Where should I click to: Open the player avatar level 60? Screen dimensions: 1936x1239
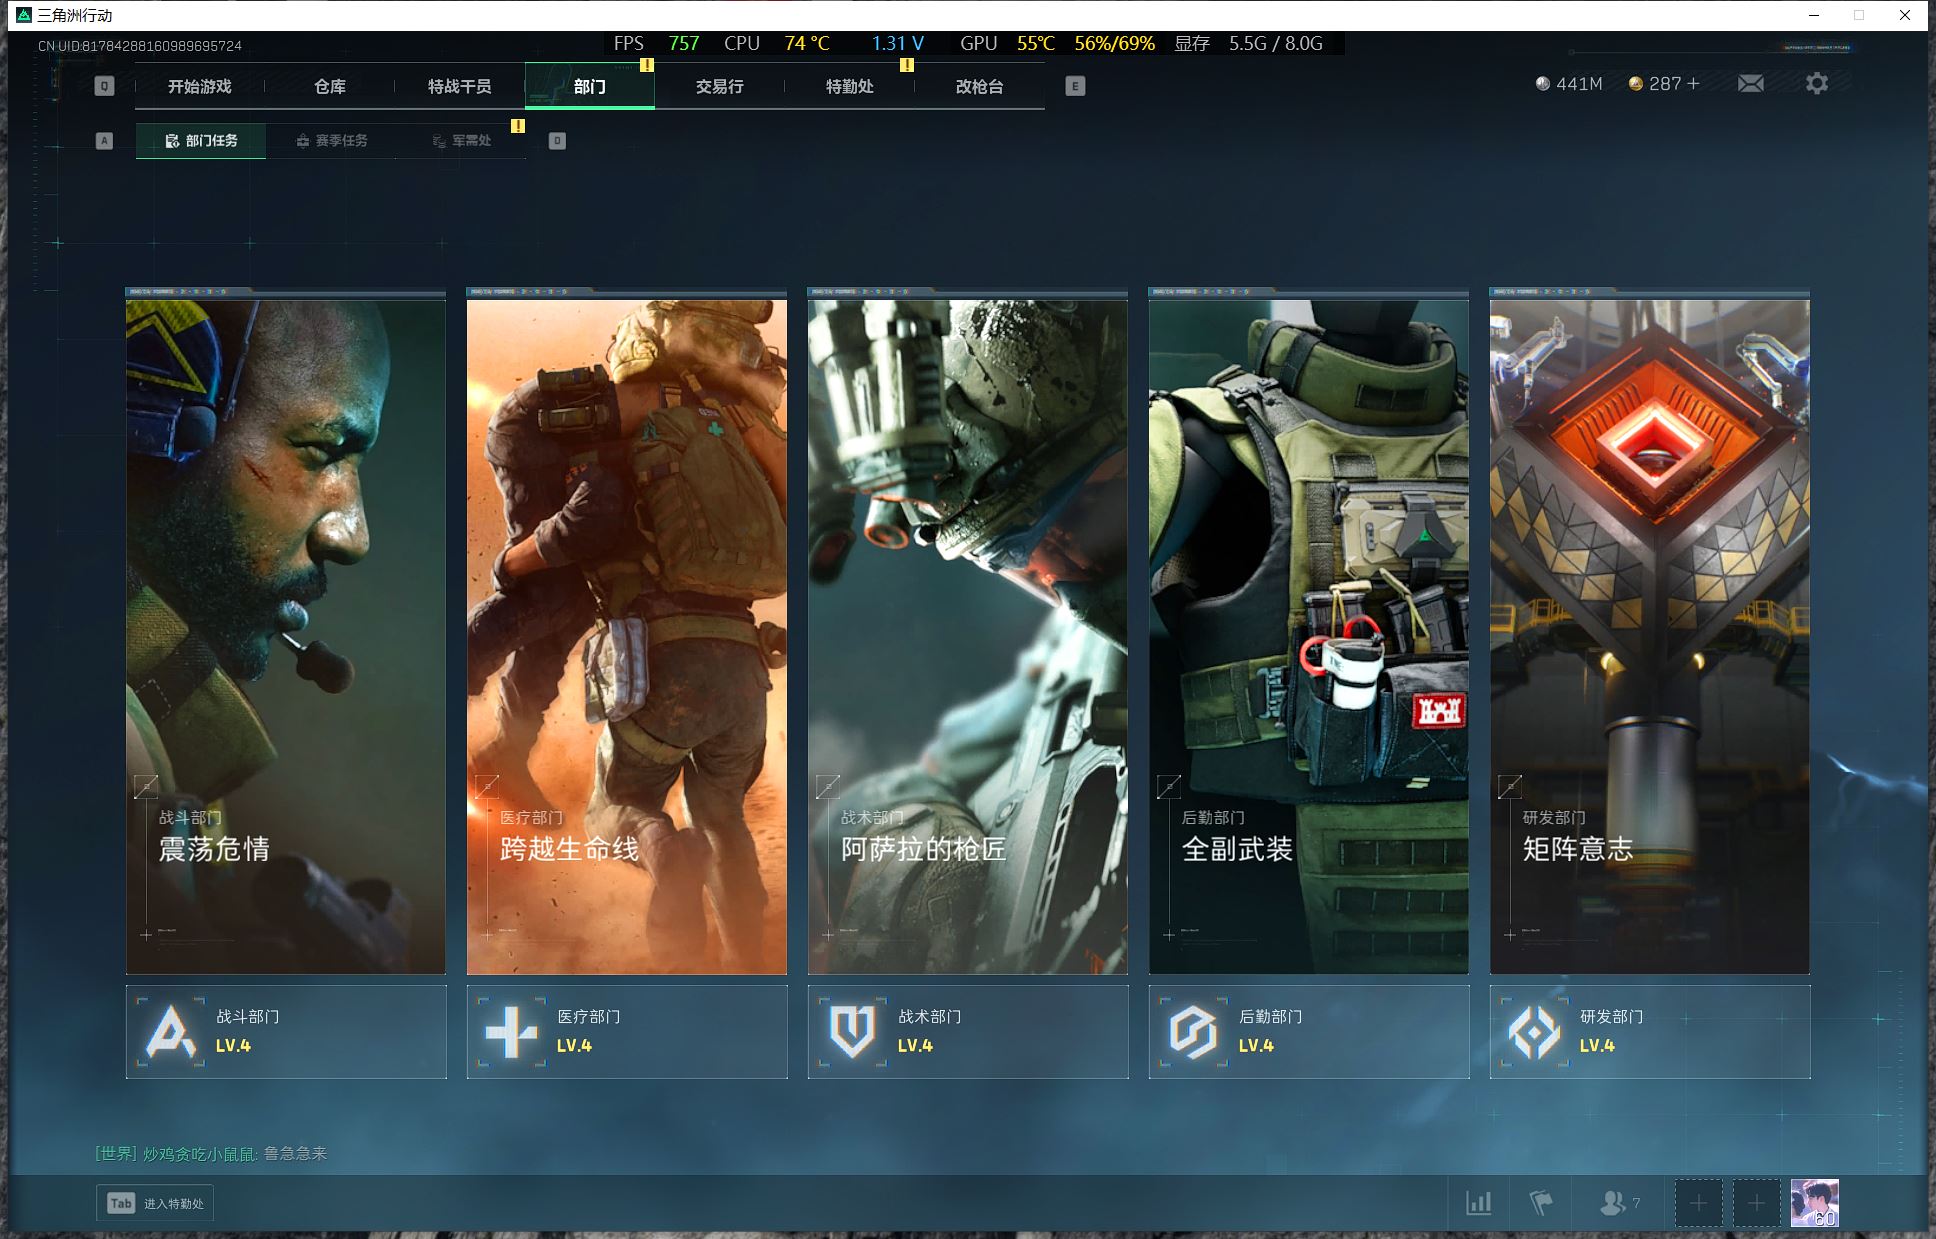click(x=1814, y=1203)
